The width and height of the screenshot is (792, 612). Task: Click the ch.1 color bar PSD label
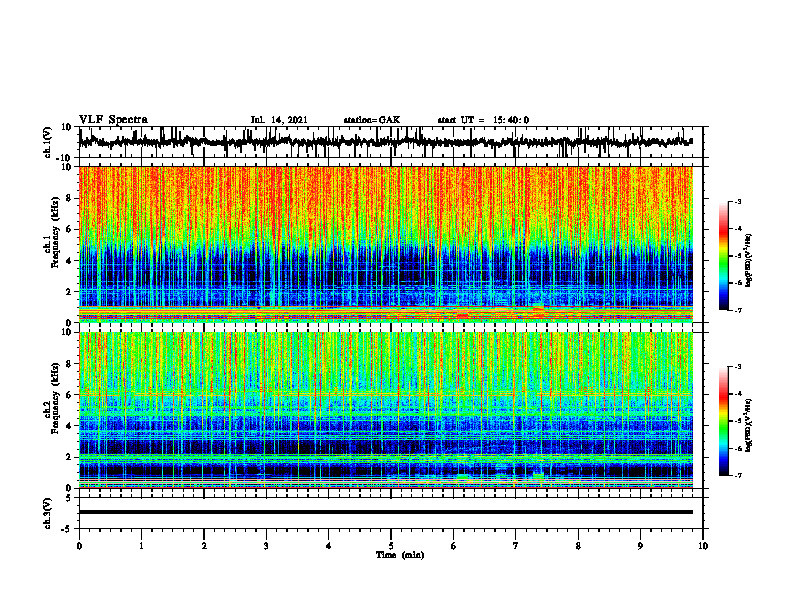[x=748, y=261]
